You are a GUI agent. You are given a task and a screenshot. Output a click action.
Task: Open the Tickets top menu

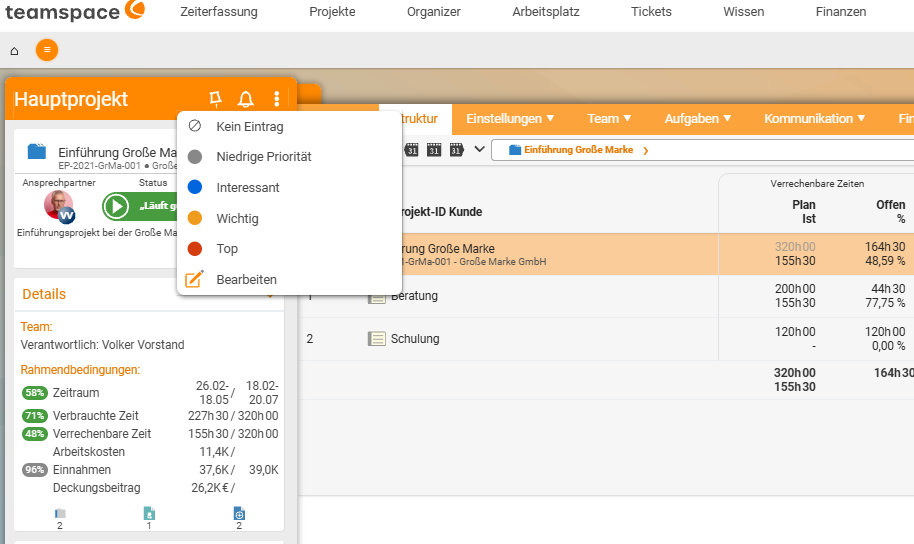[x=651, y=12]
